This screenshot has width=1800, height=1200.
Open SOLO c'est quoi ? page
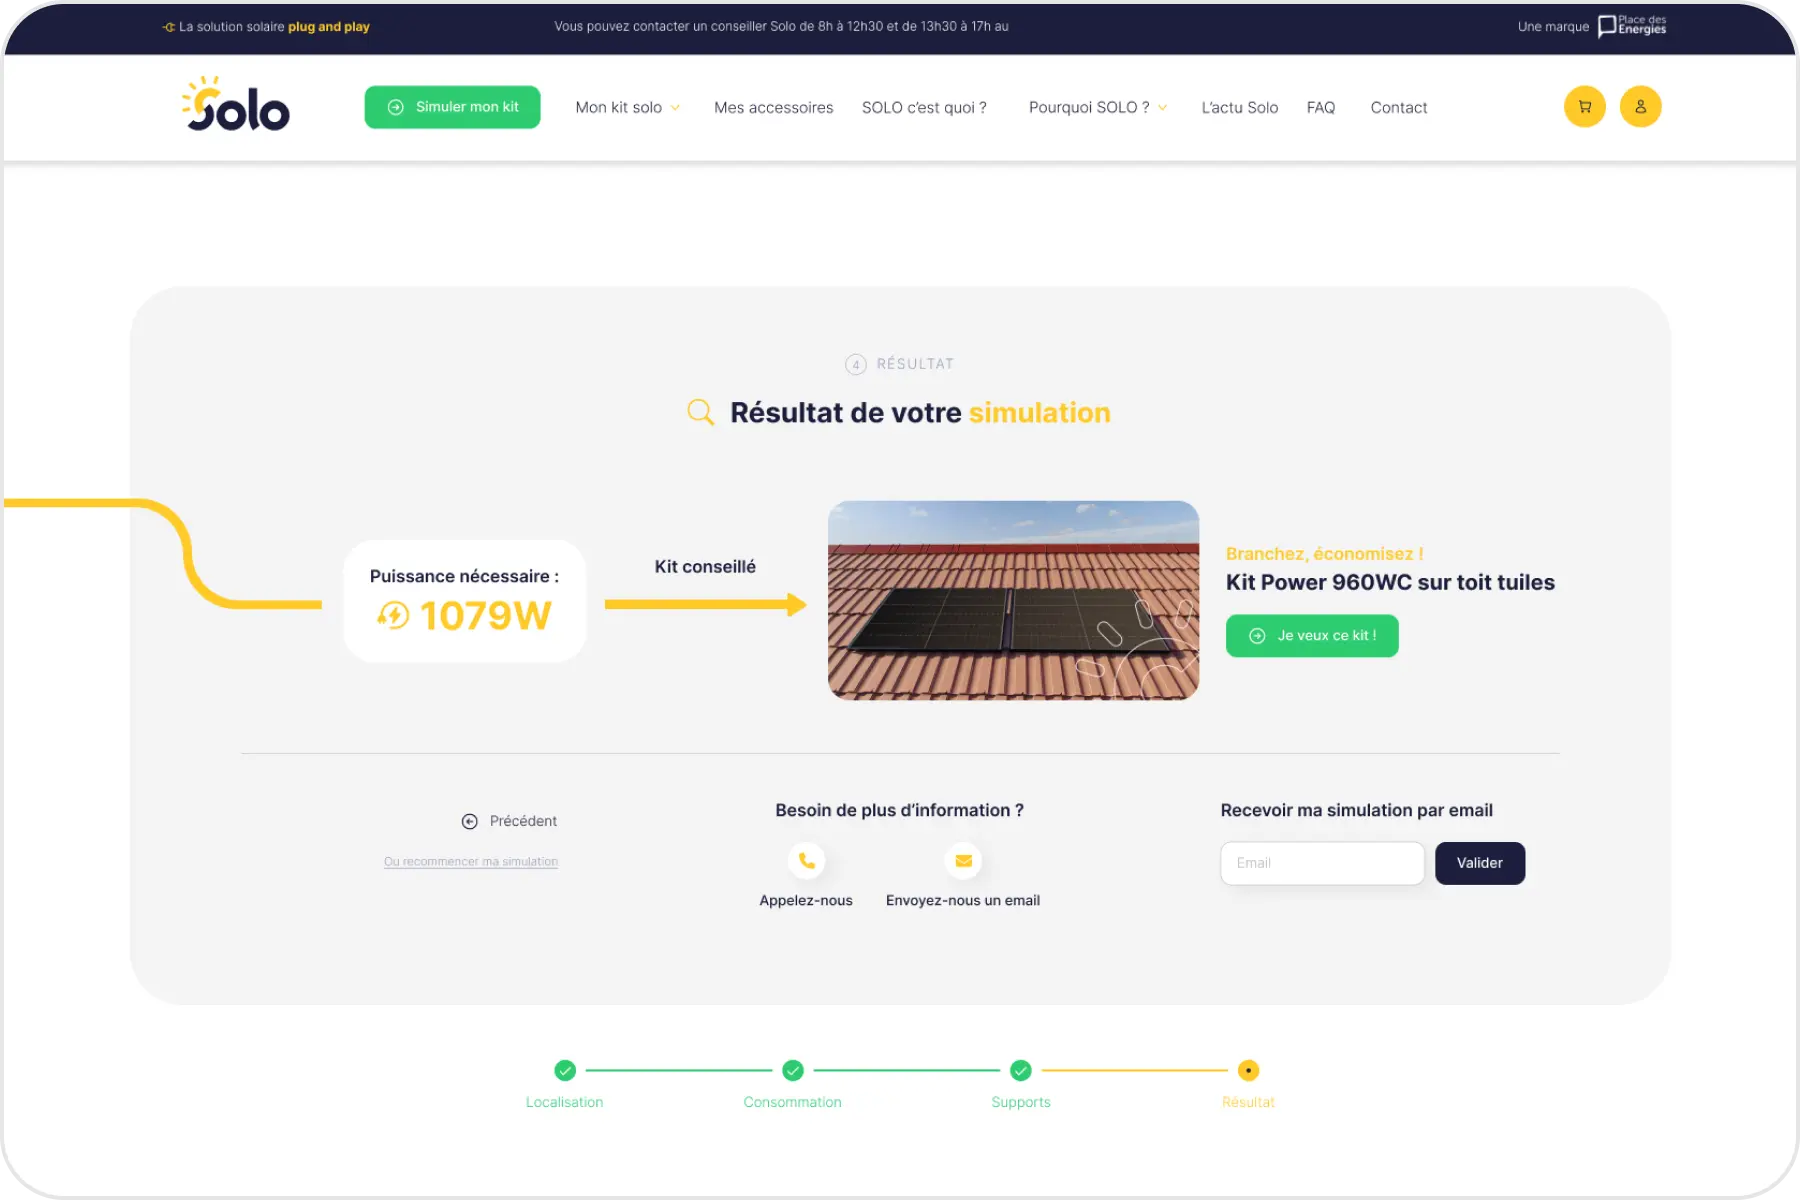tap(924, 107)
